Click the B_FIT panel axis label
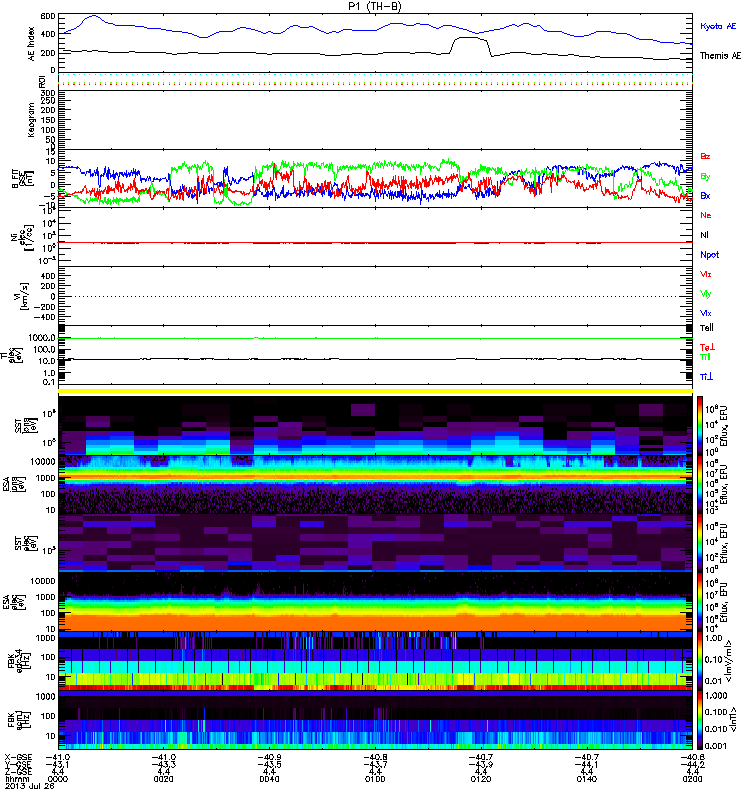This screenshot has height=800, width=750. (x=23, y=179)
